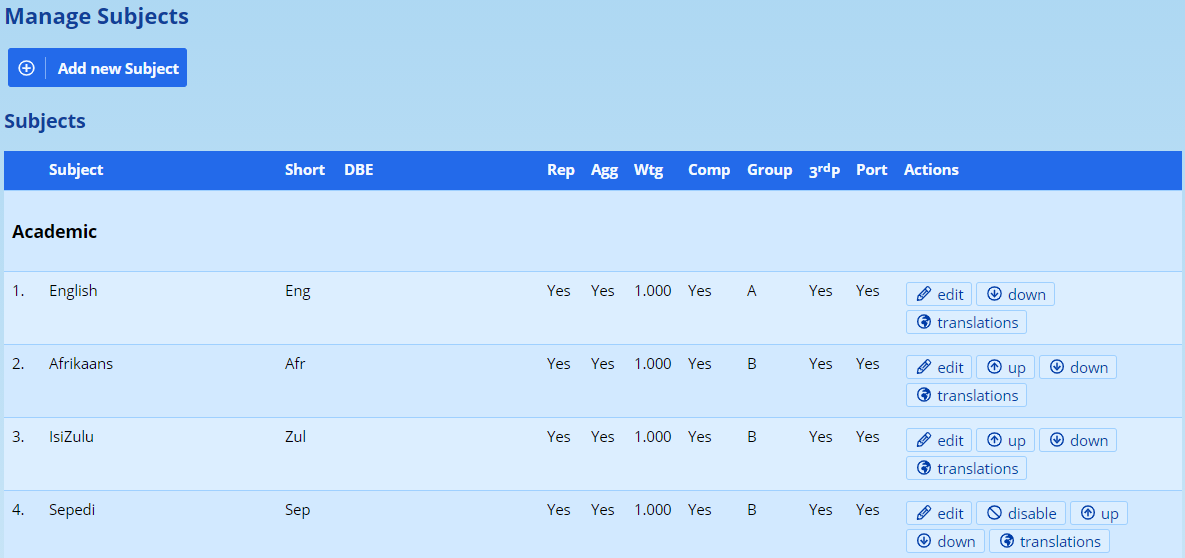The height and width of the screenshot is (558, 1185).
Task: Open translations for Sepedi
Action: tap(1049, 541)
